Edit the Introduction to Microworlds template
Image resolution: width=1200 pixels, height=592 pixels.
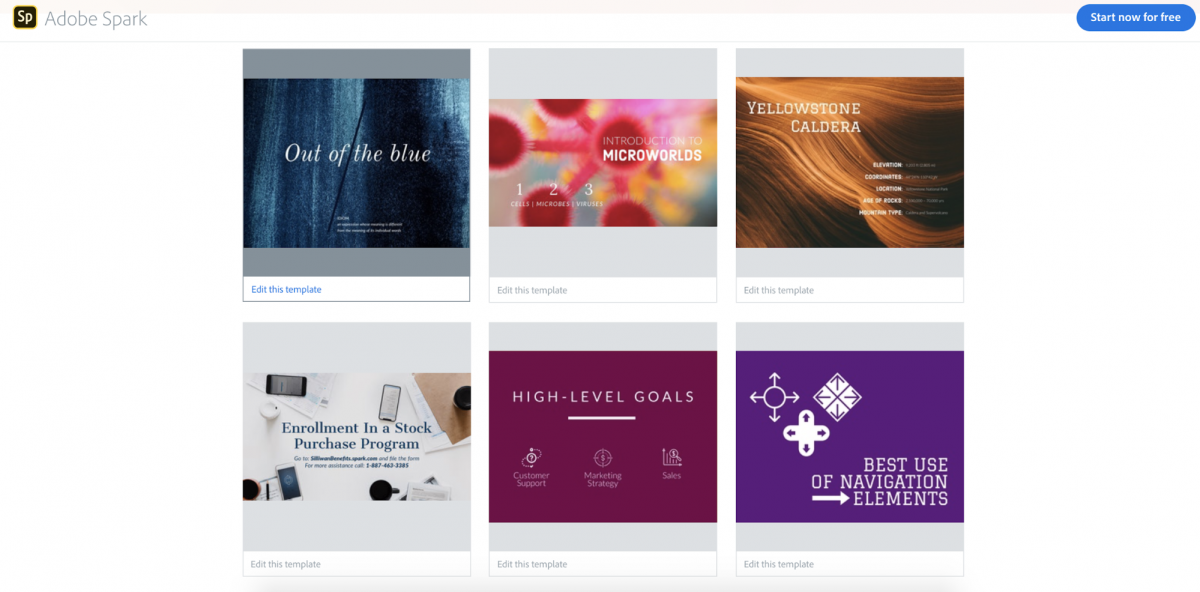[x=532, y=290]
